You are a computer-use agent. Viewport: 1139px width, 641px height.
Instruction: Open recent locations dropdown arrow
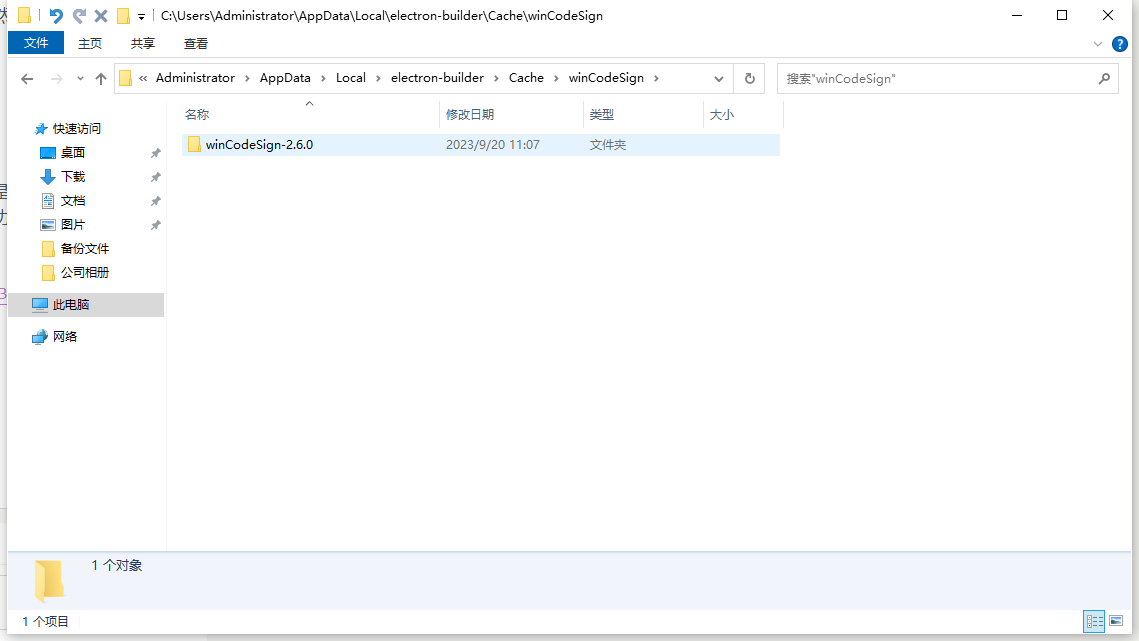click(80, 79)
